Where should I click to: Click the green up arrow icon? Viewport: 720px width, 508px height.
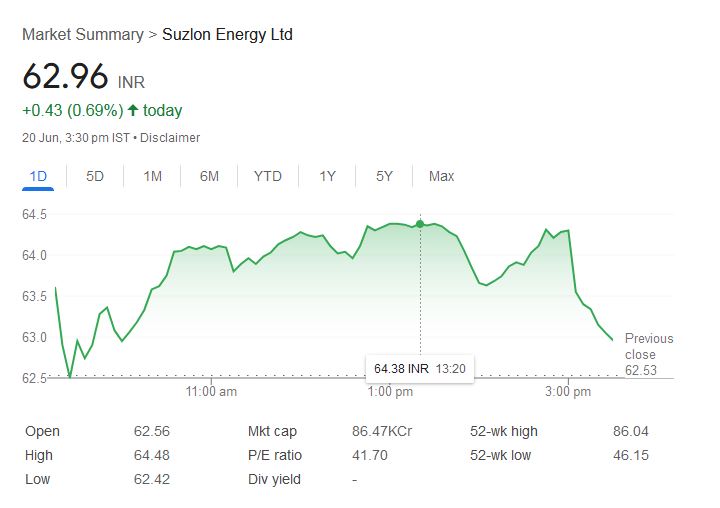132,110
